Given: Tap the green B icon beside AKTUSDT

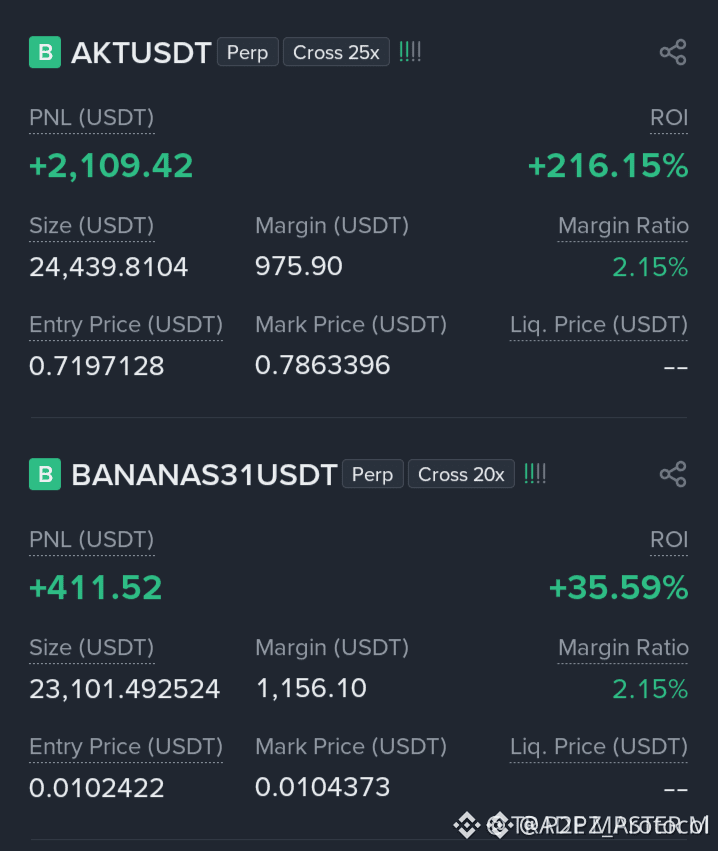Looking at the screenshot, I should (x=45, y=52).
